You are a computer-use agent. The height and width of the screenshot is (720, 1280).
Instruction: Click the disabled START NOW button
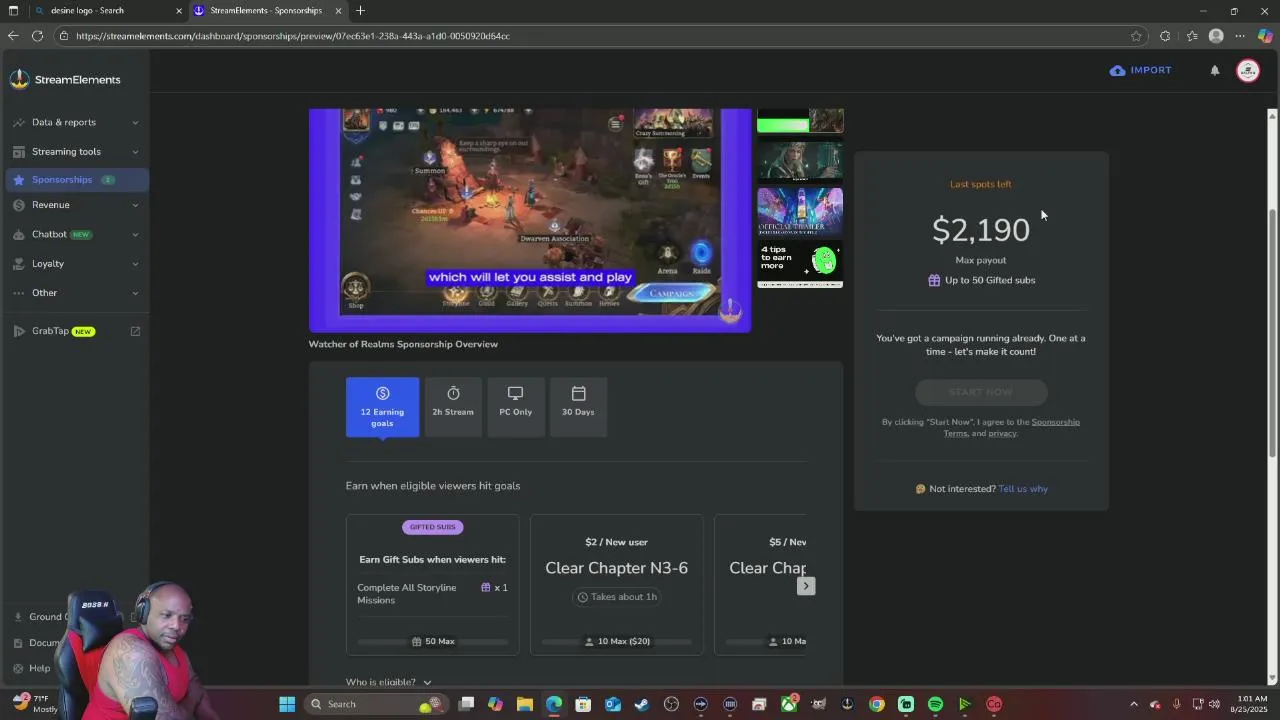(x=981, y=392)
